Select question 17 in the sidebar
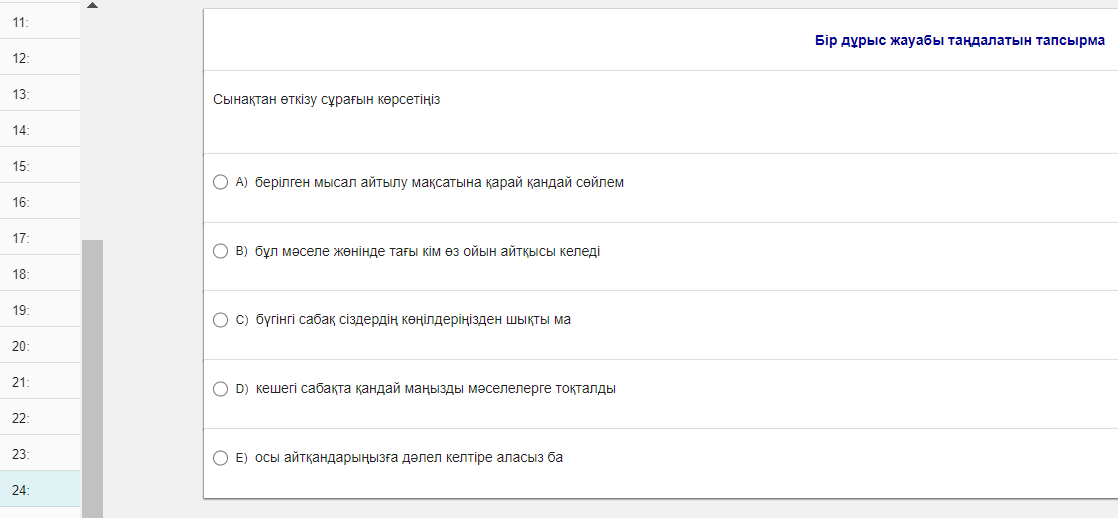 click(x=40, y=238)
